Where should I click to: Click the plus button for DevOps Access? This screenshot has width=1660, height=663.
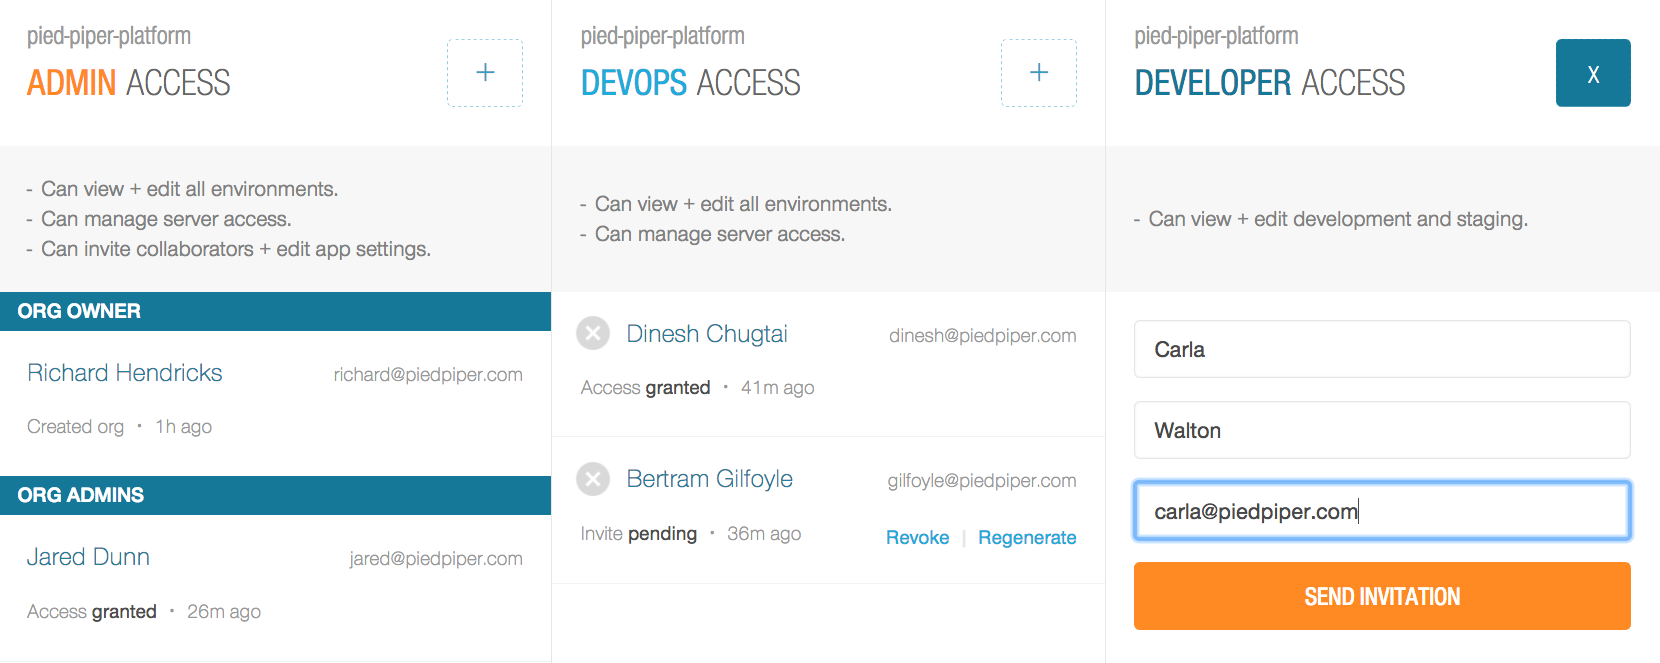pos(1039,73)
